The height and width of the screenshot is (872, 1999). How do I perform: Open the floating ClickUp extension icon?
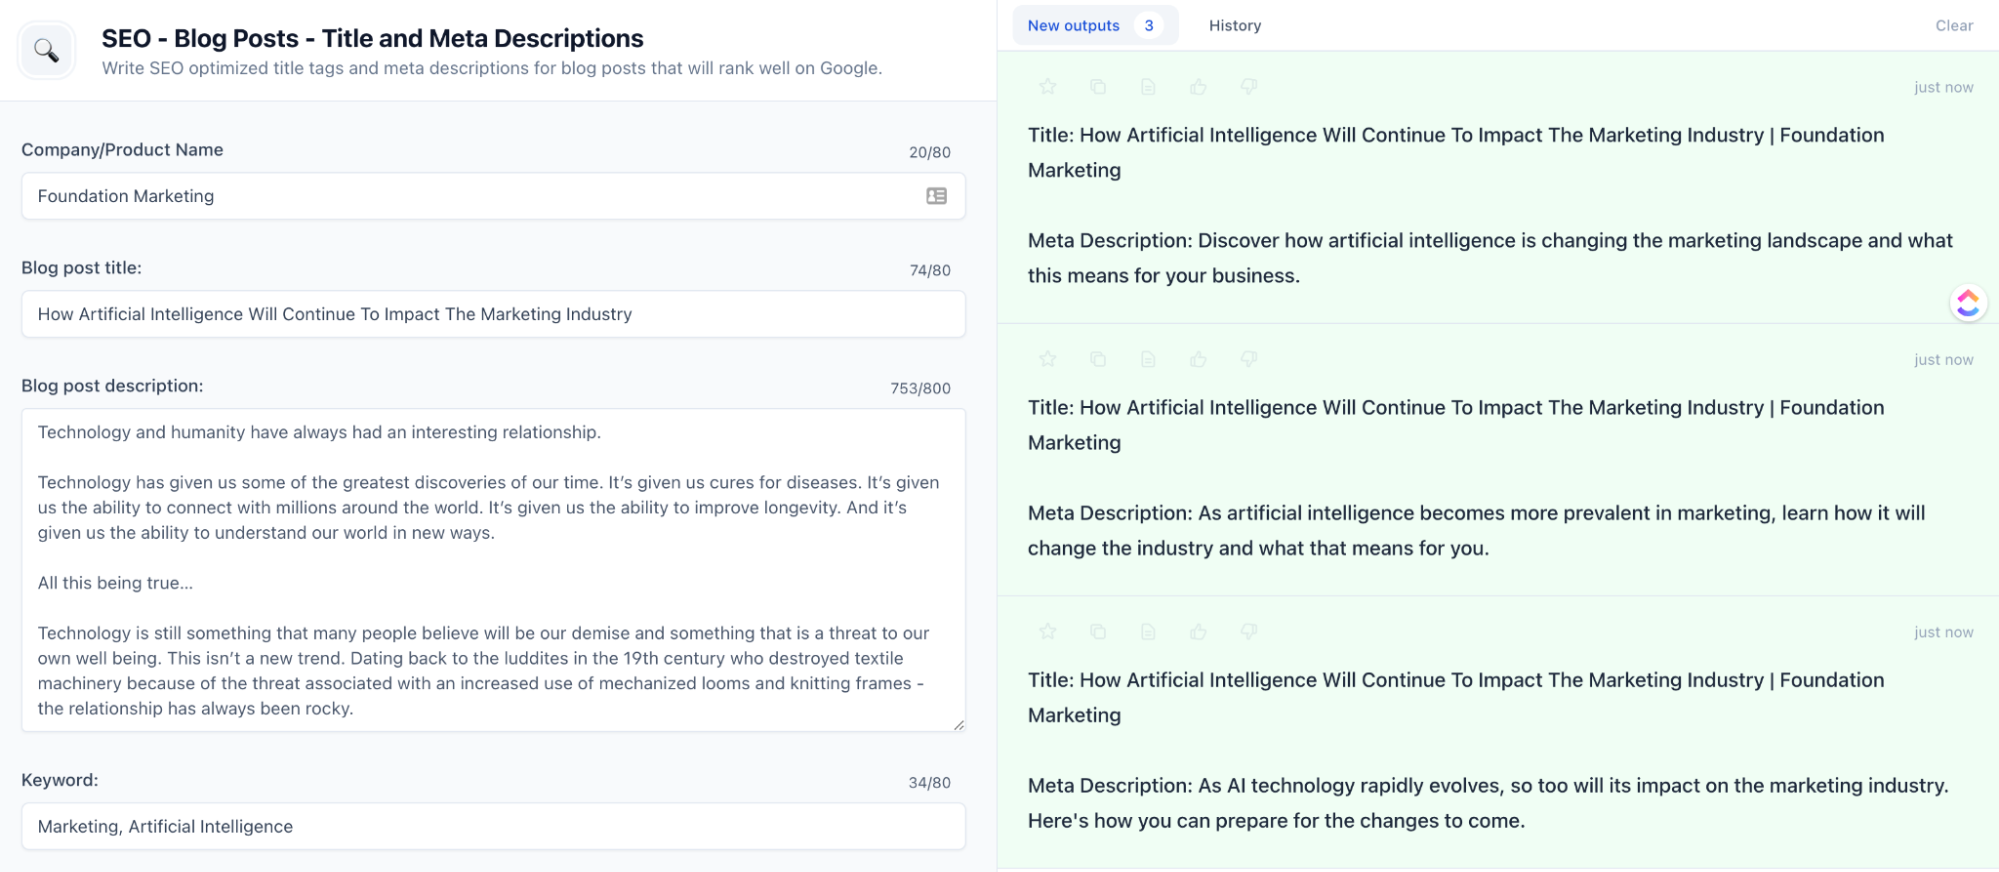click(1967, 302)
